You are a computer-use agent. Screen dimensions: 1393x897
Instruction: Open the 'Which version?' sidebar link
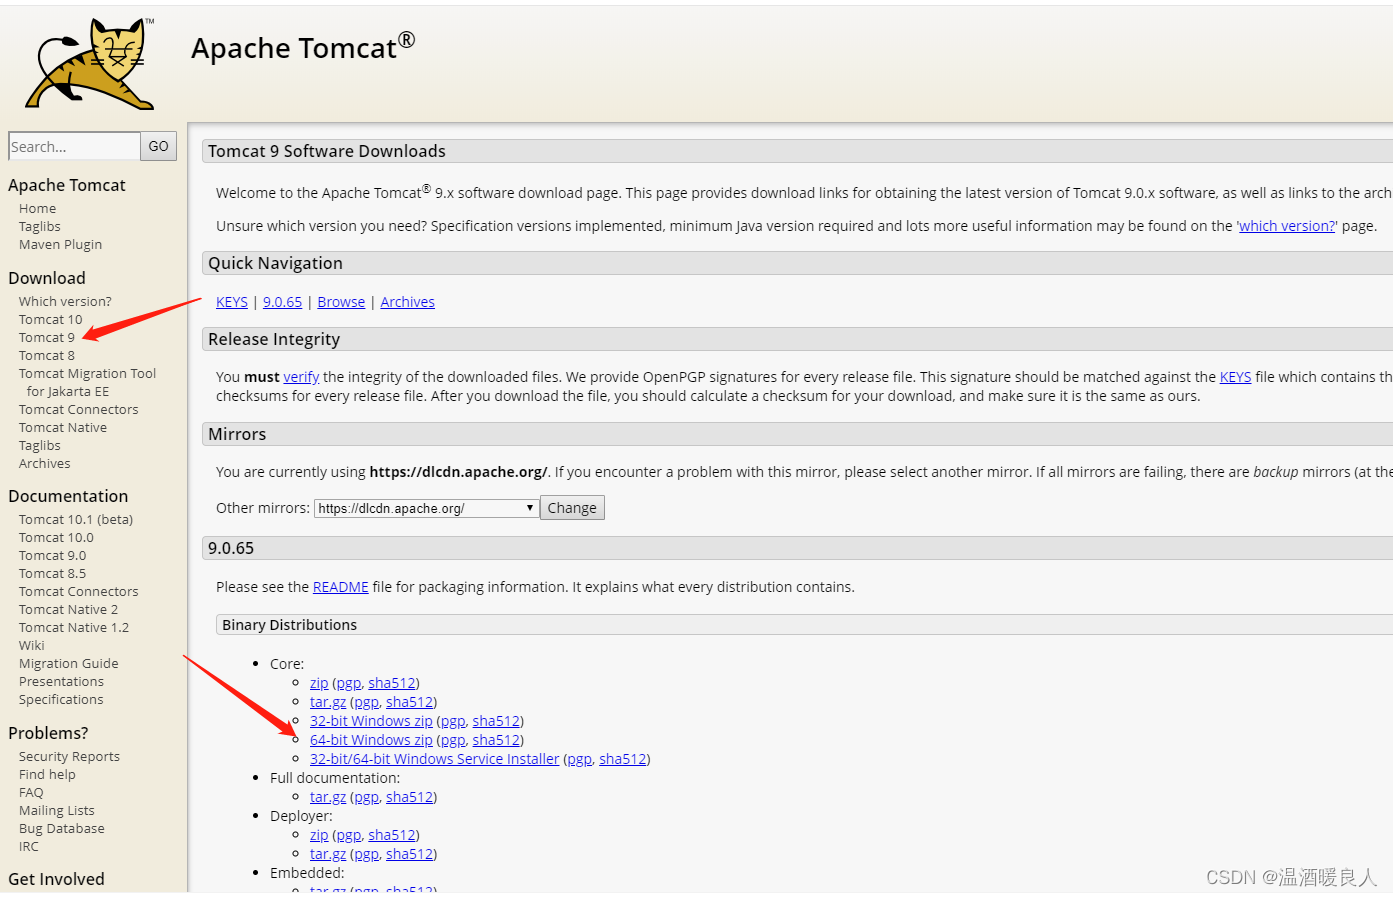pos(65,302)
